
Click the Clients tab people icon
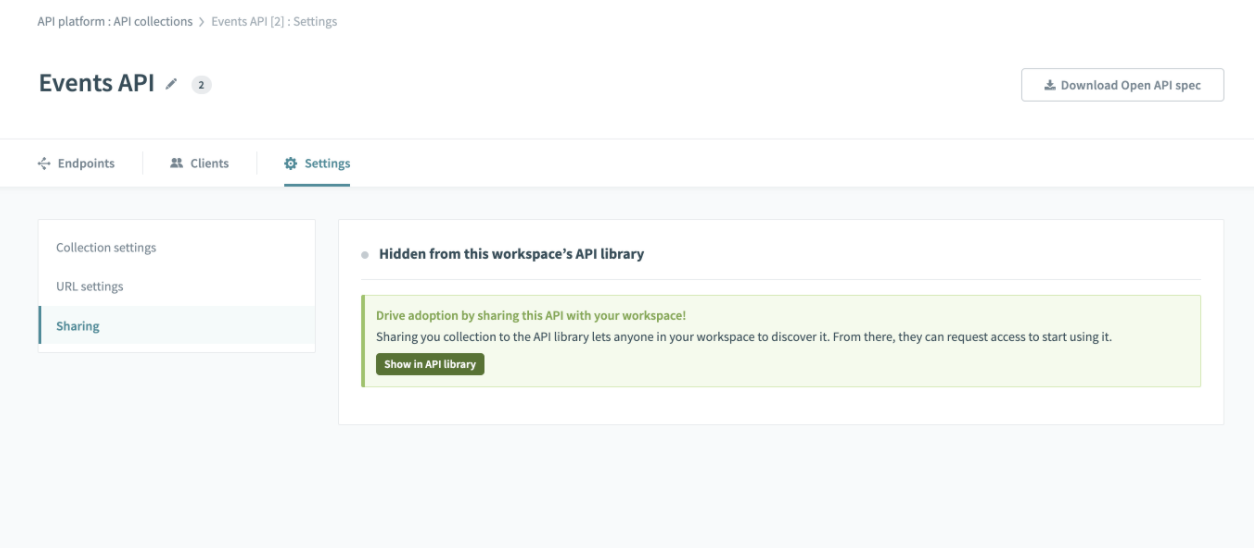pos(177,163)
